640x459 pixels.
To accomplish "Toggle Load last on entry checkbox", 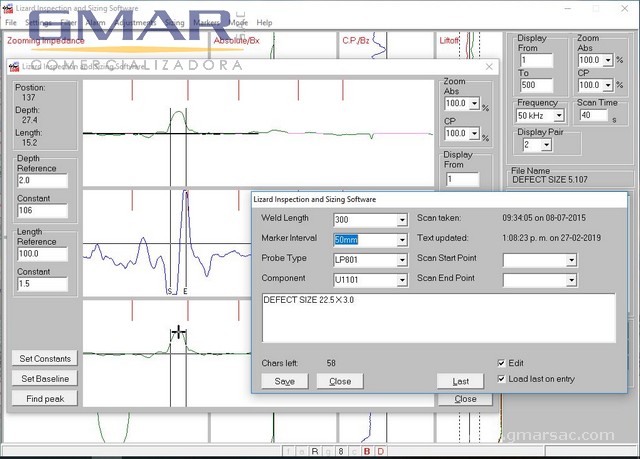I will (501, 379).
